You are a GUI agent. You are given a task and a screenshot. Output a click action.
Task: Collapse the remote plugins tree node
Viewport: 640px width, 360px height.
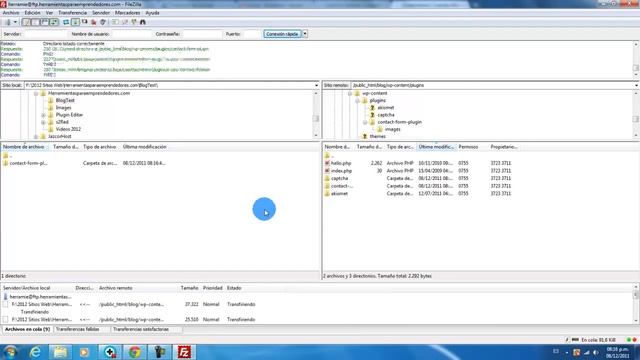[x=357, y=100]
